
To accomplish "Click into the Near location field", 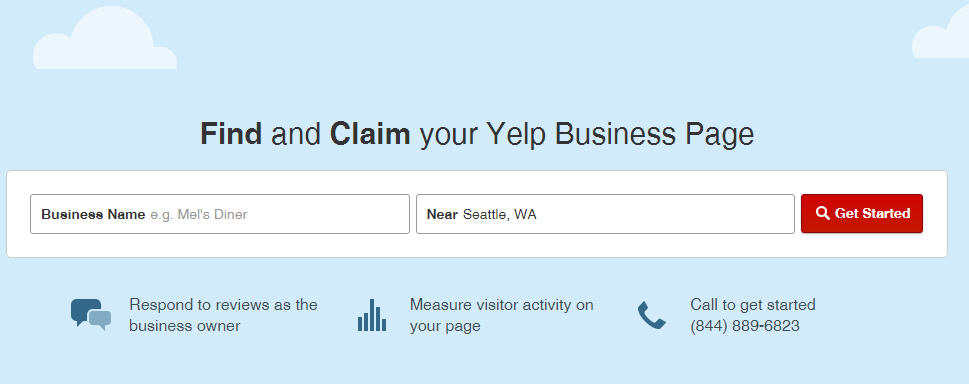I will [x=605, y=214].
